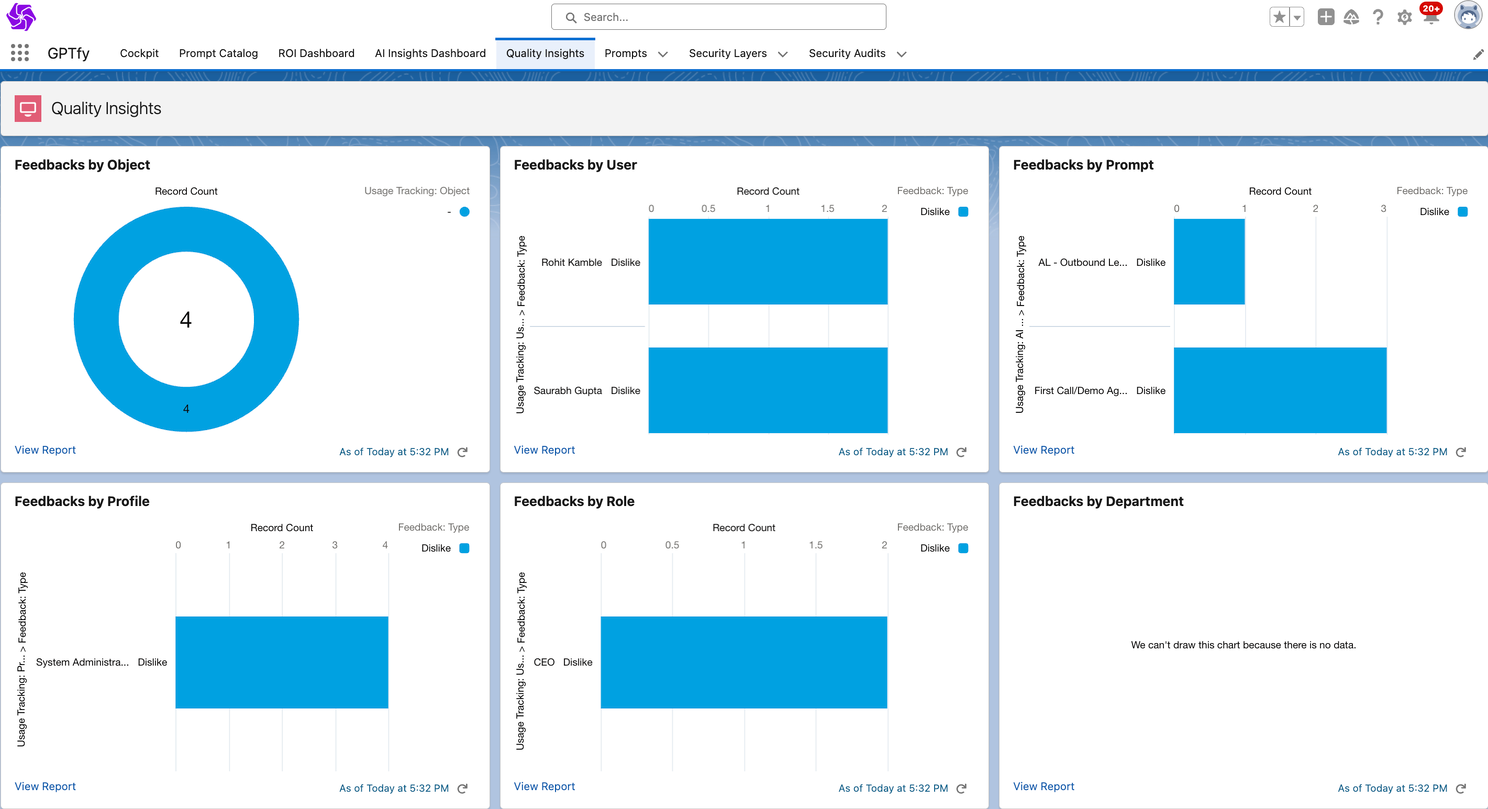Refresh the Feedbacks by Object chart
This screenshot has height=809, width=1488.
(x=462, y=452)
